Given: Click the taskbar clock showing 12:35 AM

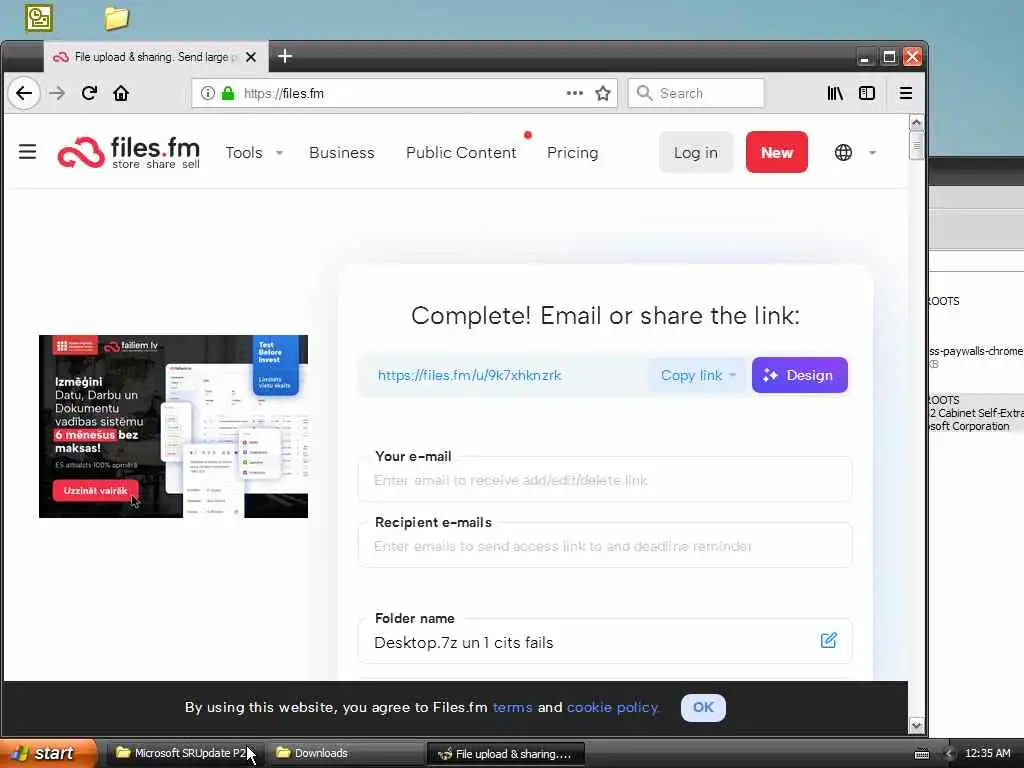Looking at the screenshot, I should tap(987, 753).
